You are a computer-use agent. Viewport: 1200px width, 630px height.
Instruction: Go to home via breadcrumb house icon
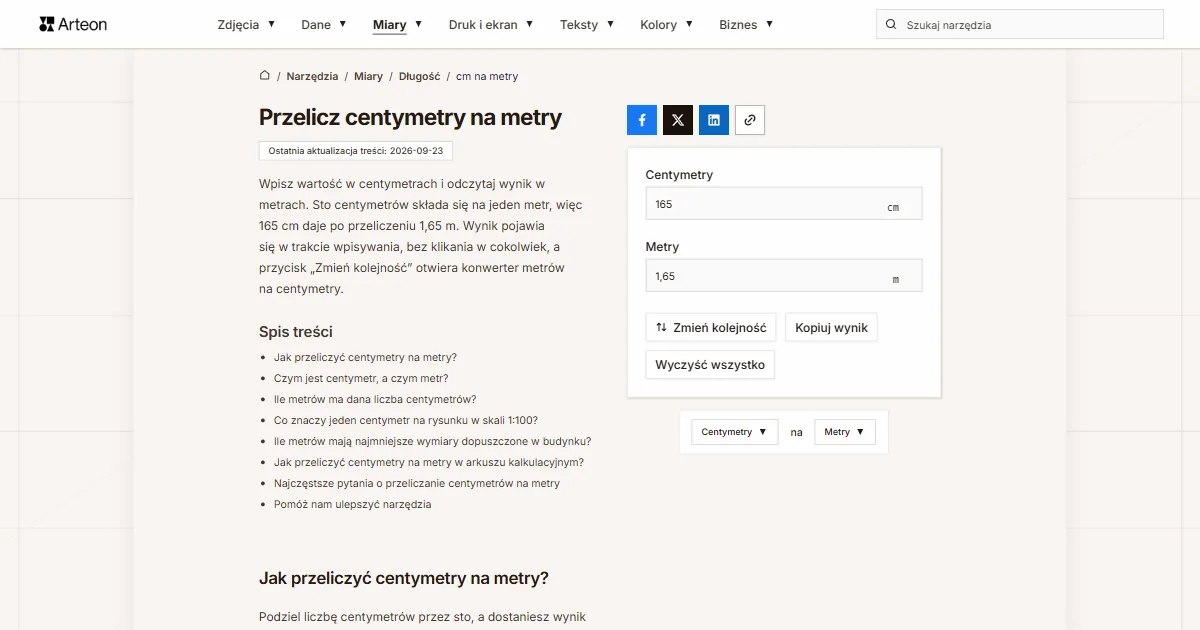(265, 75)
